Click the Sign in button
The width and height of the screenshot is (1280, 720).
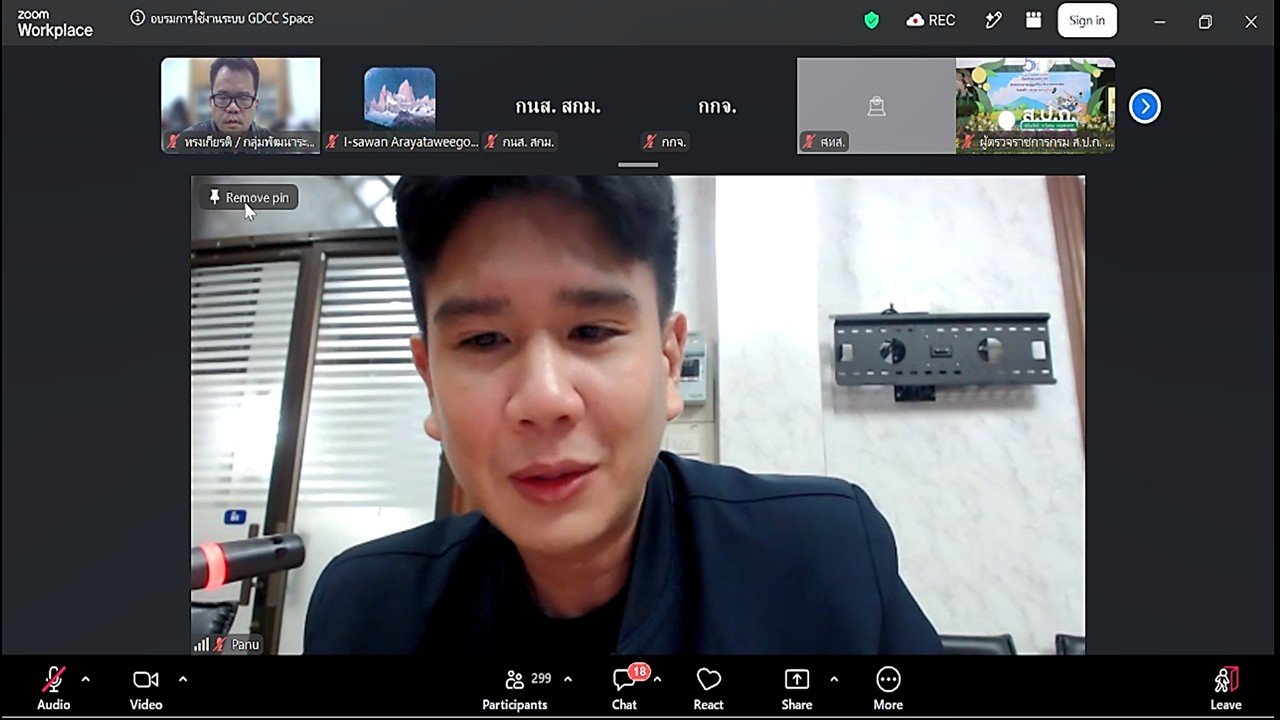coord(1087,20)
